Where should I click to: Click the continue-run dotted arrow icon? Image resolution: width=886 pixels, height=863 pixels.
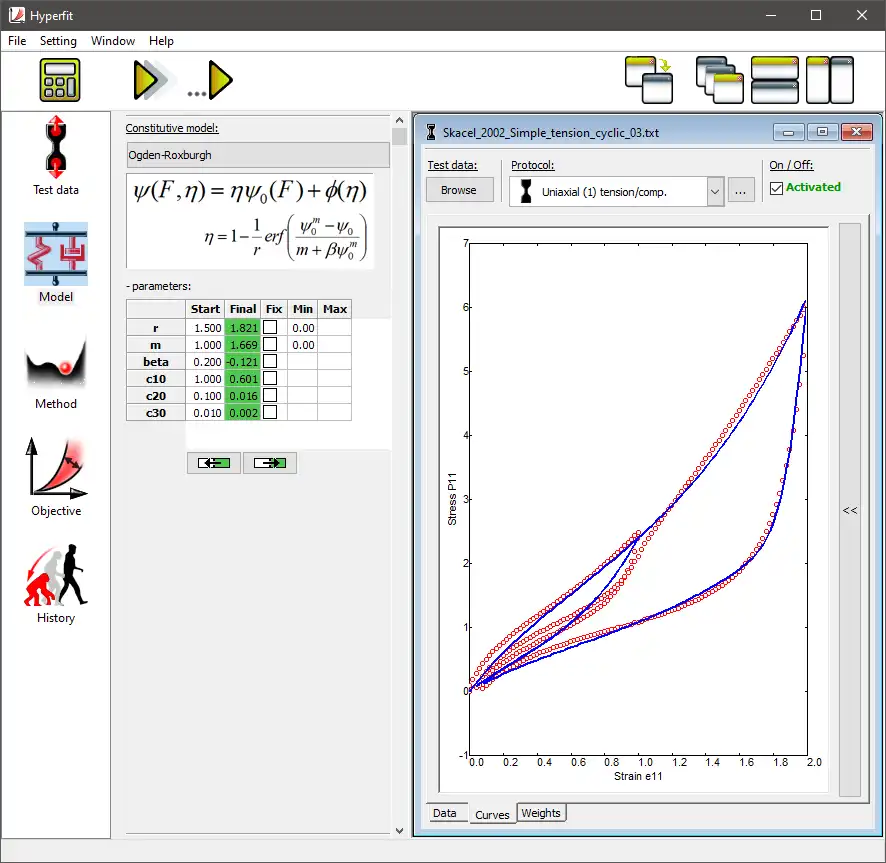211,80
